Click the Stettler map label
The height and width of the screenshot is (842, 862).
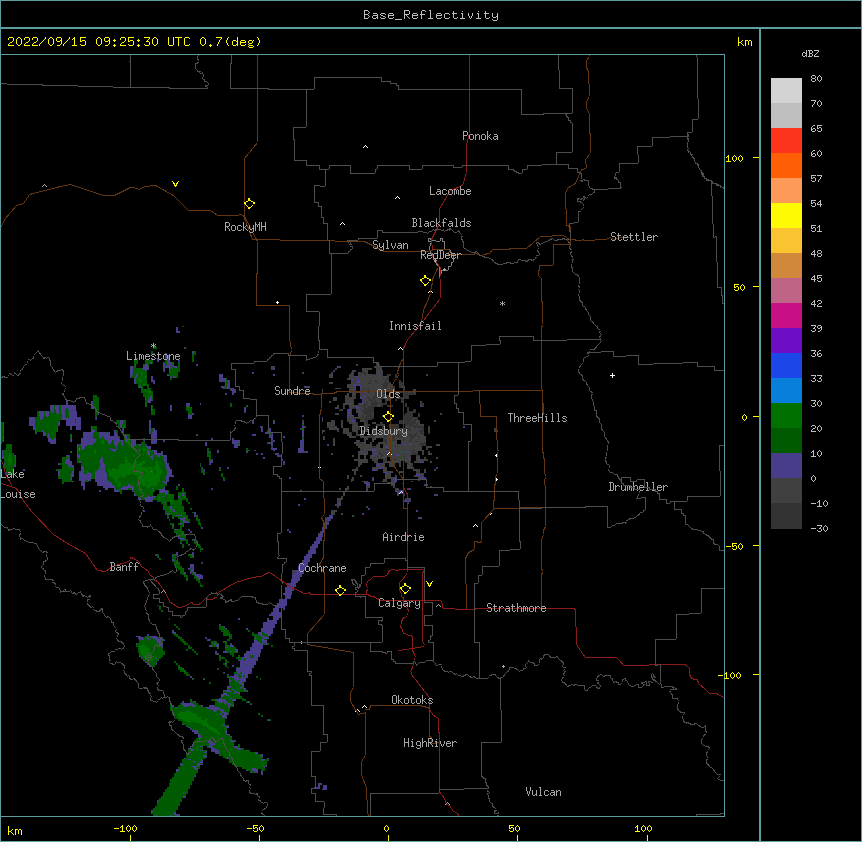click(634, 237)
